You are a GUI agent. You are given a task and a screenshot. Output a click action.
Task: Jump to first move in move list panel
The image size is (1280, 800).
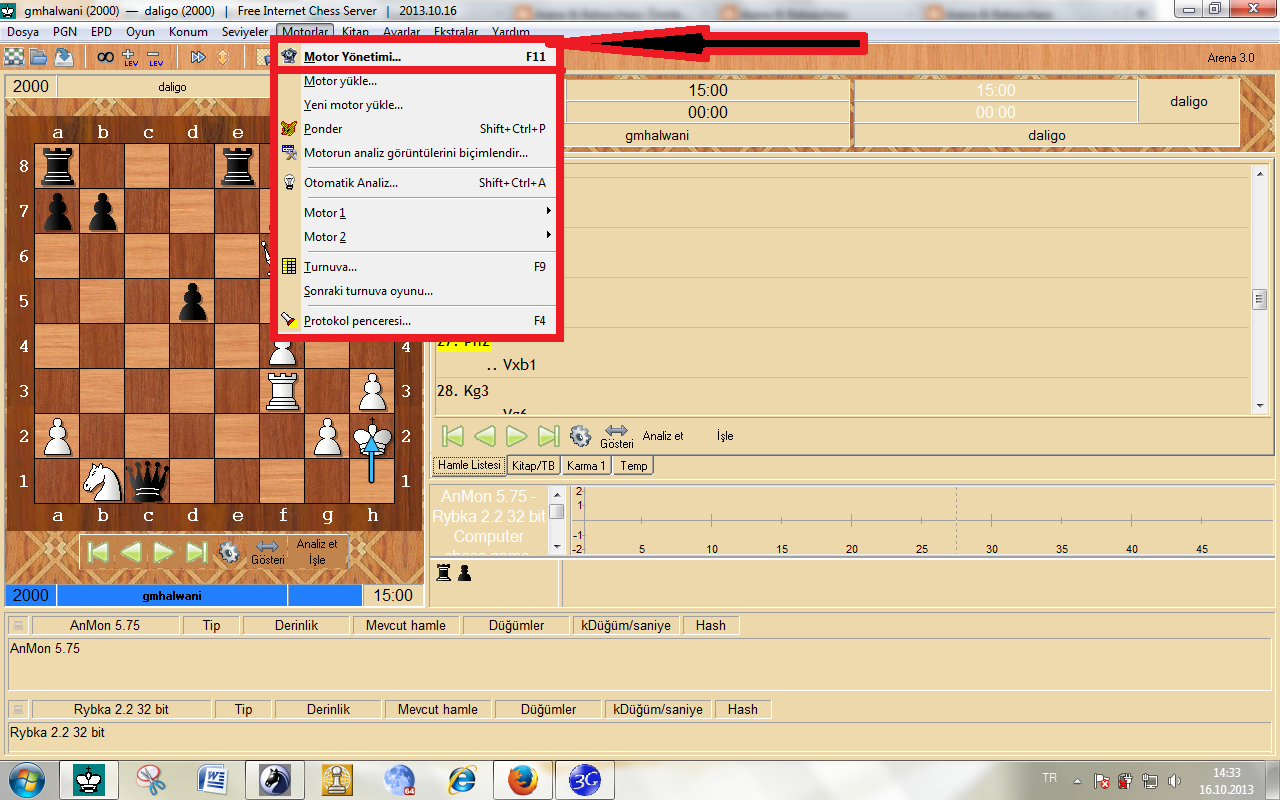[452, 436]
